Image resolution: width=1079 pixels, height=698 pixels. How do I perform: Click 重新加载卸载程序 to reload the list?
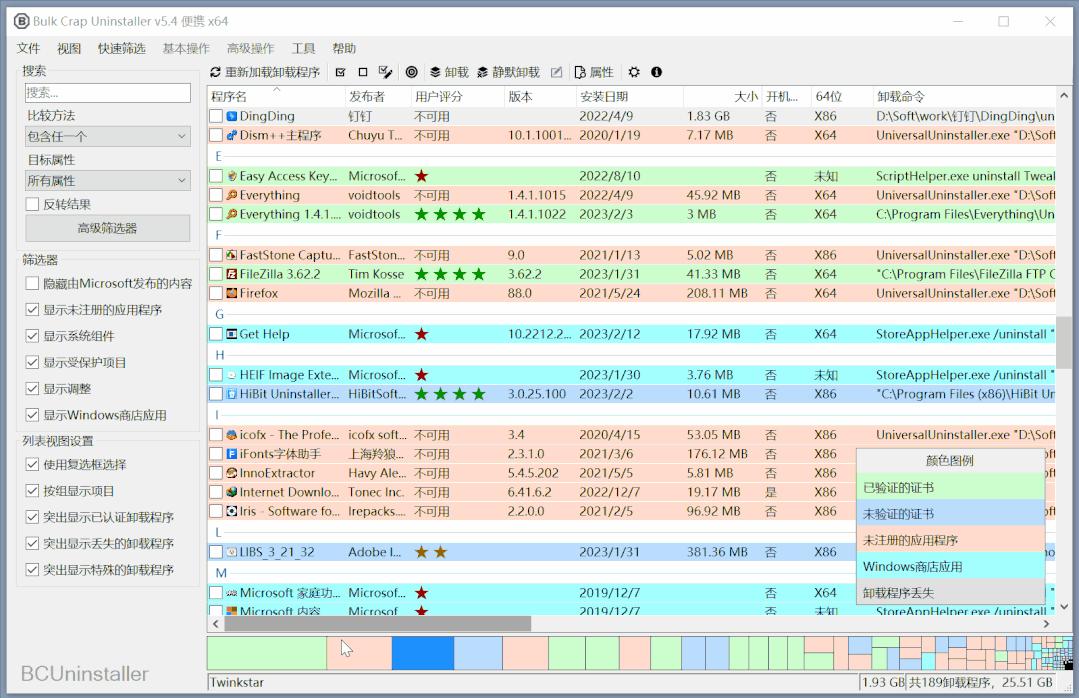(x=269, y=72)
